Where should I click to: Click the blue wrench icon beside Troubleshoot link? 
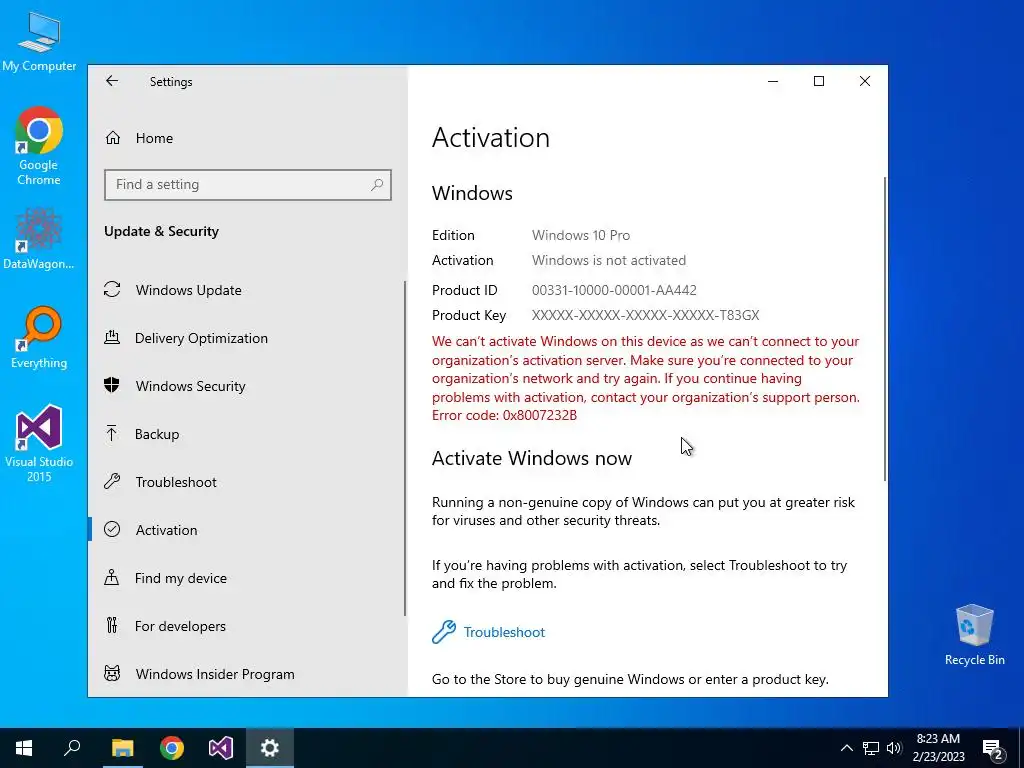coord(444,632)
